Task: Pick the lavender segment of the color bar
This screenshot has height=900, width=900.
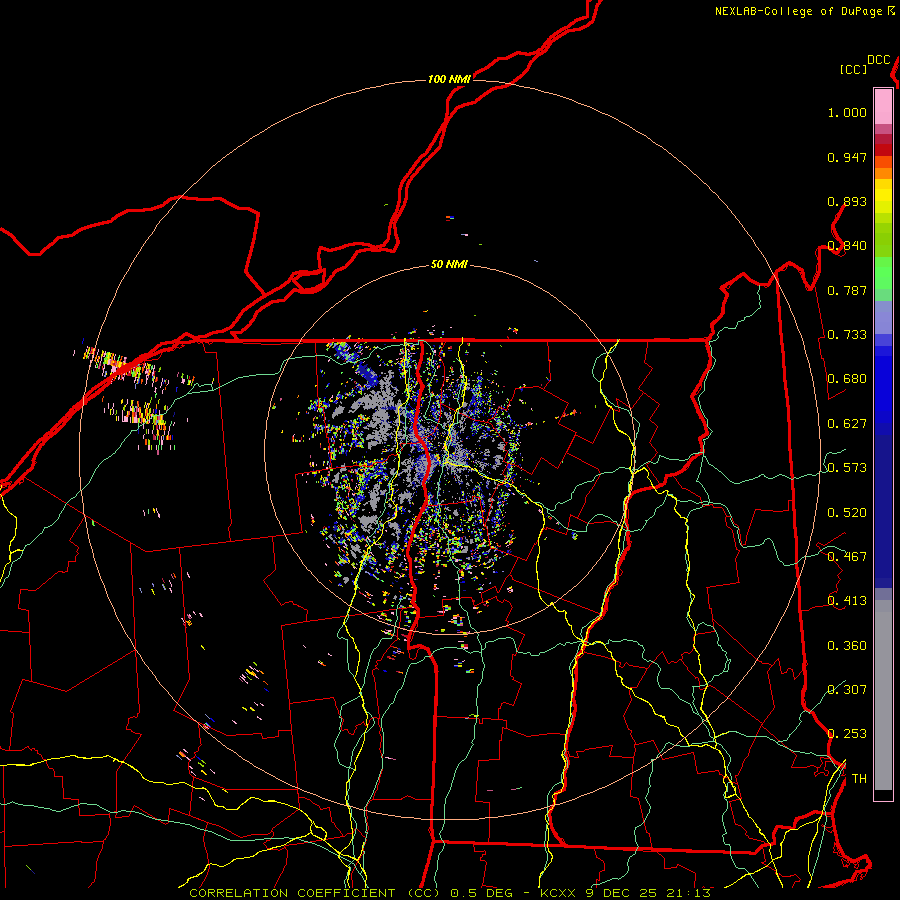Action: (x=883, y=317)
